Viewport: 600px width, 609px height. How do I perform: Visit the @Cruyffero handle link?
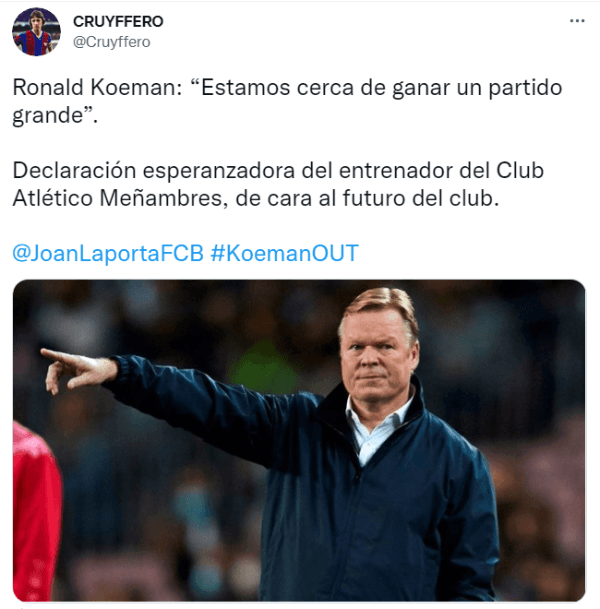click(x=111, y=42)
